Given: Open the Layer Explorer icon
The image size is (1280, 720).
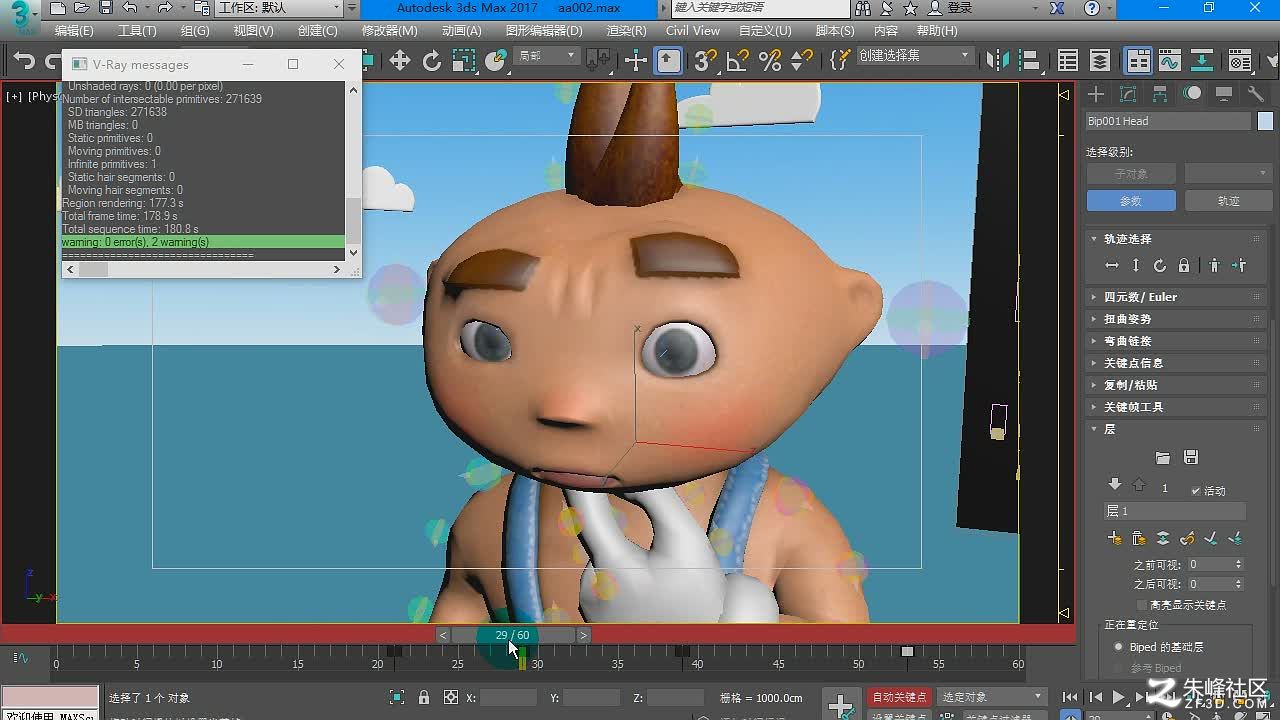Looking at the screenshot, I should pyautogui.click(x=1100, y=61).
